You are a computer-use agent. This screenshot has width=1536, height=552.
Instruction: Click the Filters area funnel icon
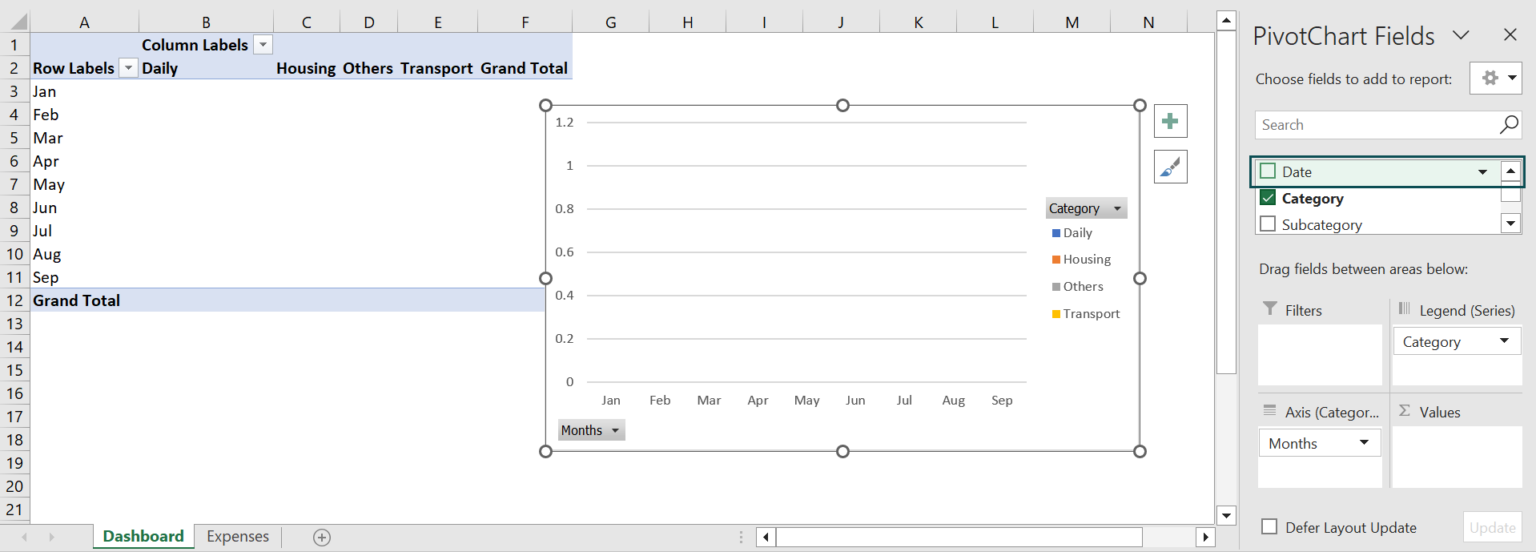pos(1270,310)
